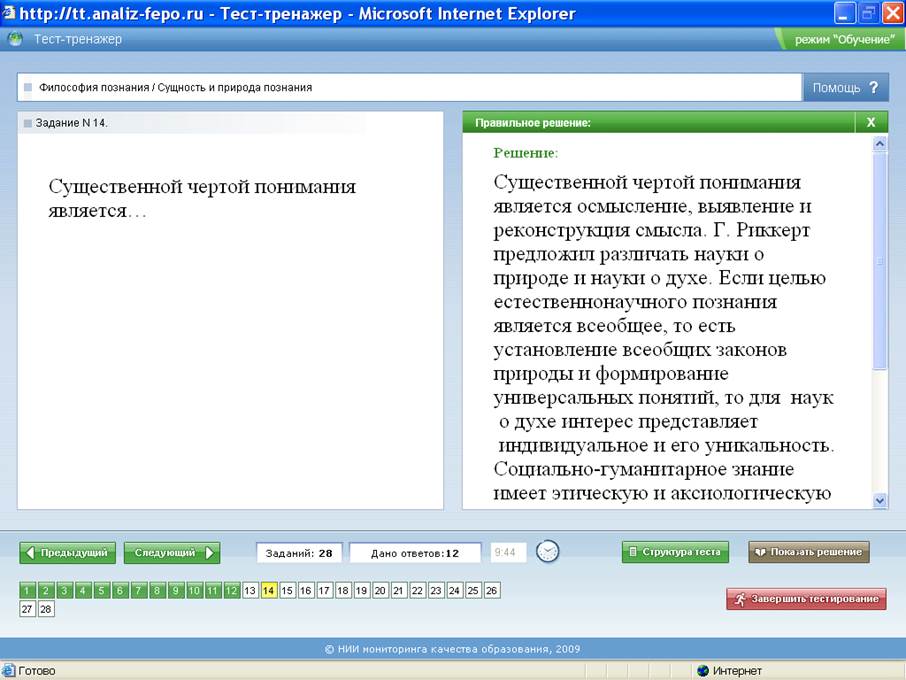Open Структура теста

pos(675,552)
